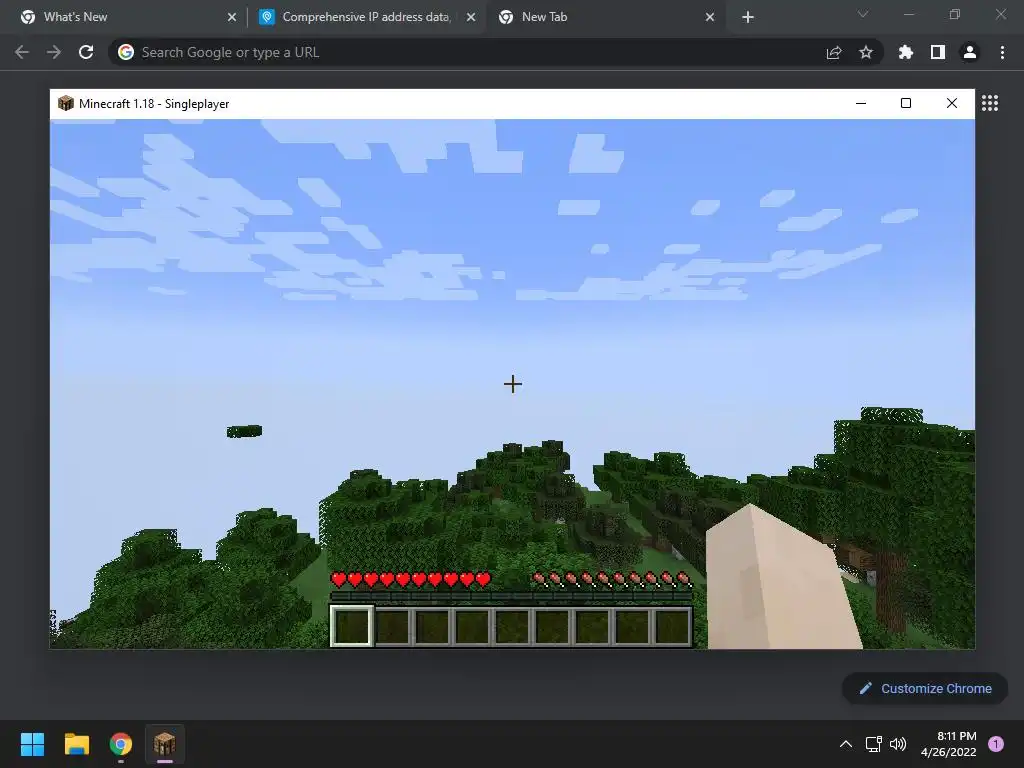Open the volume control in the tray
The image size is (1024, 768).
click(x=899, y=744)
